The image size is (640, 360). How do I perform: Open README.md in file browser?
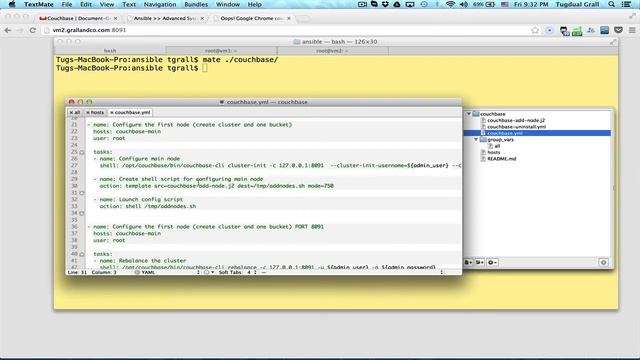click(502, 159)
